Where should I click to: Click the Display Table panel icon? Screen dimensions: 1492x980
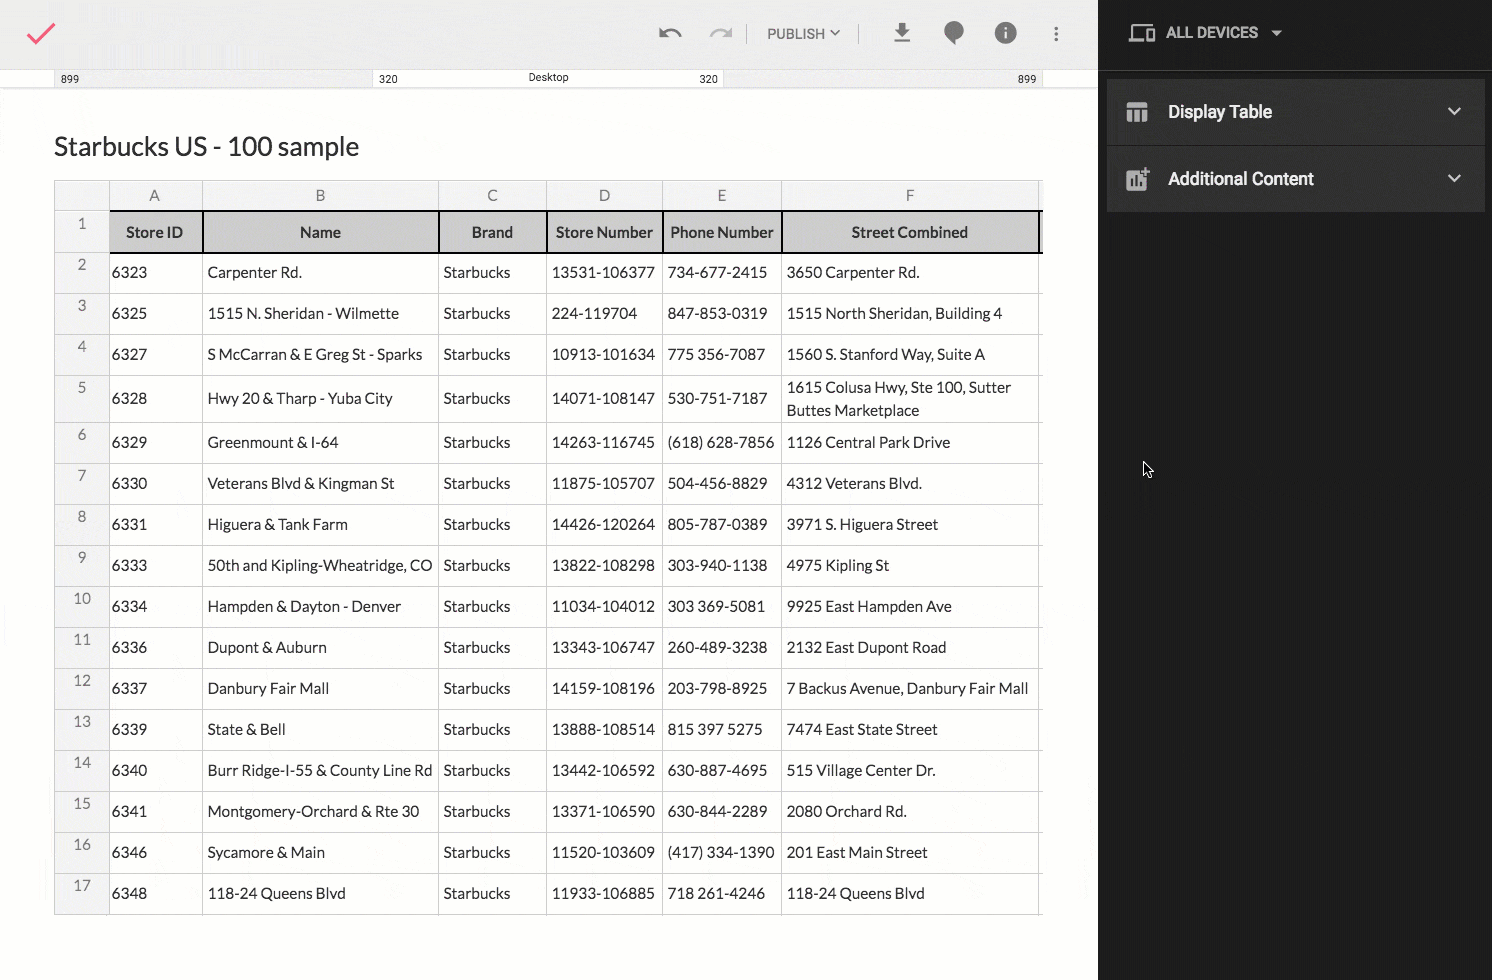click(x=1136, y=111)
